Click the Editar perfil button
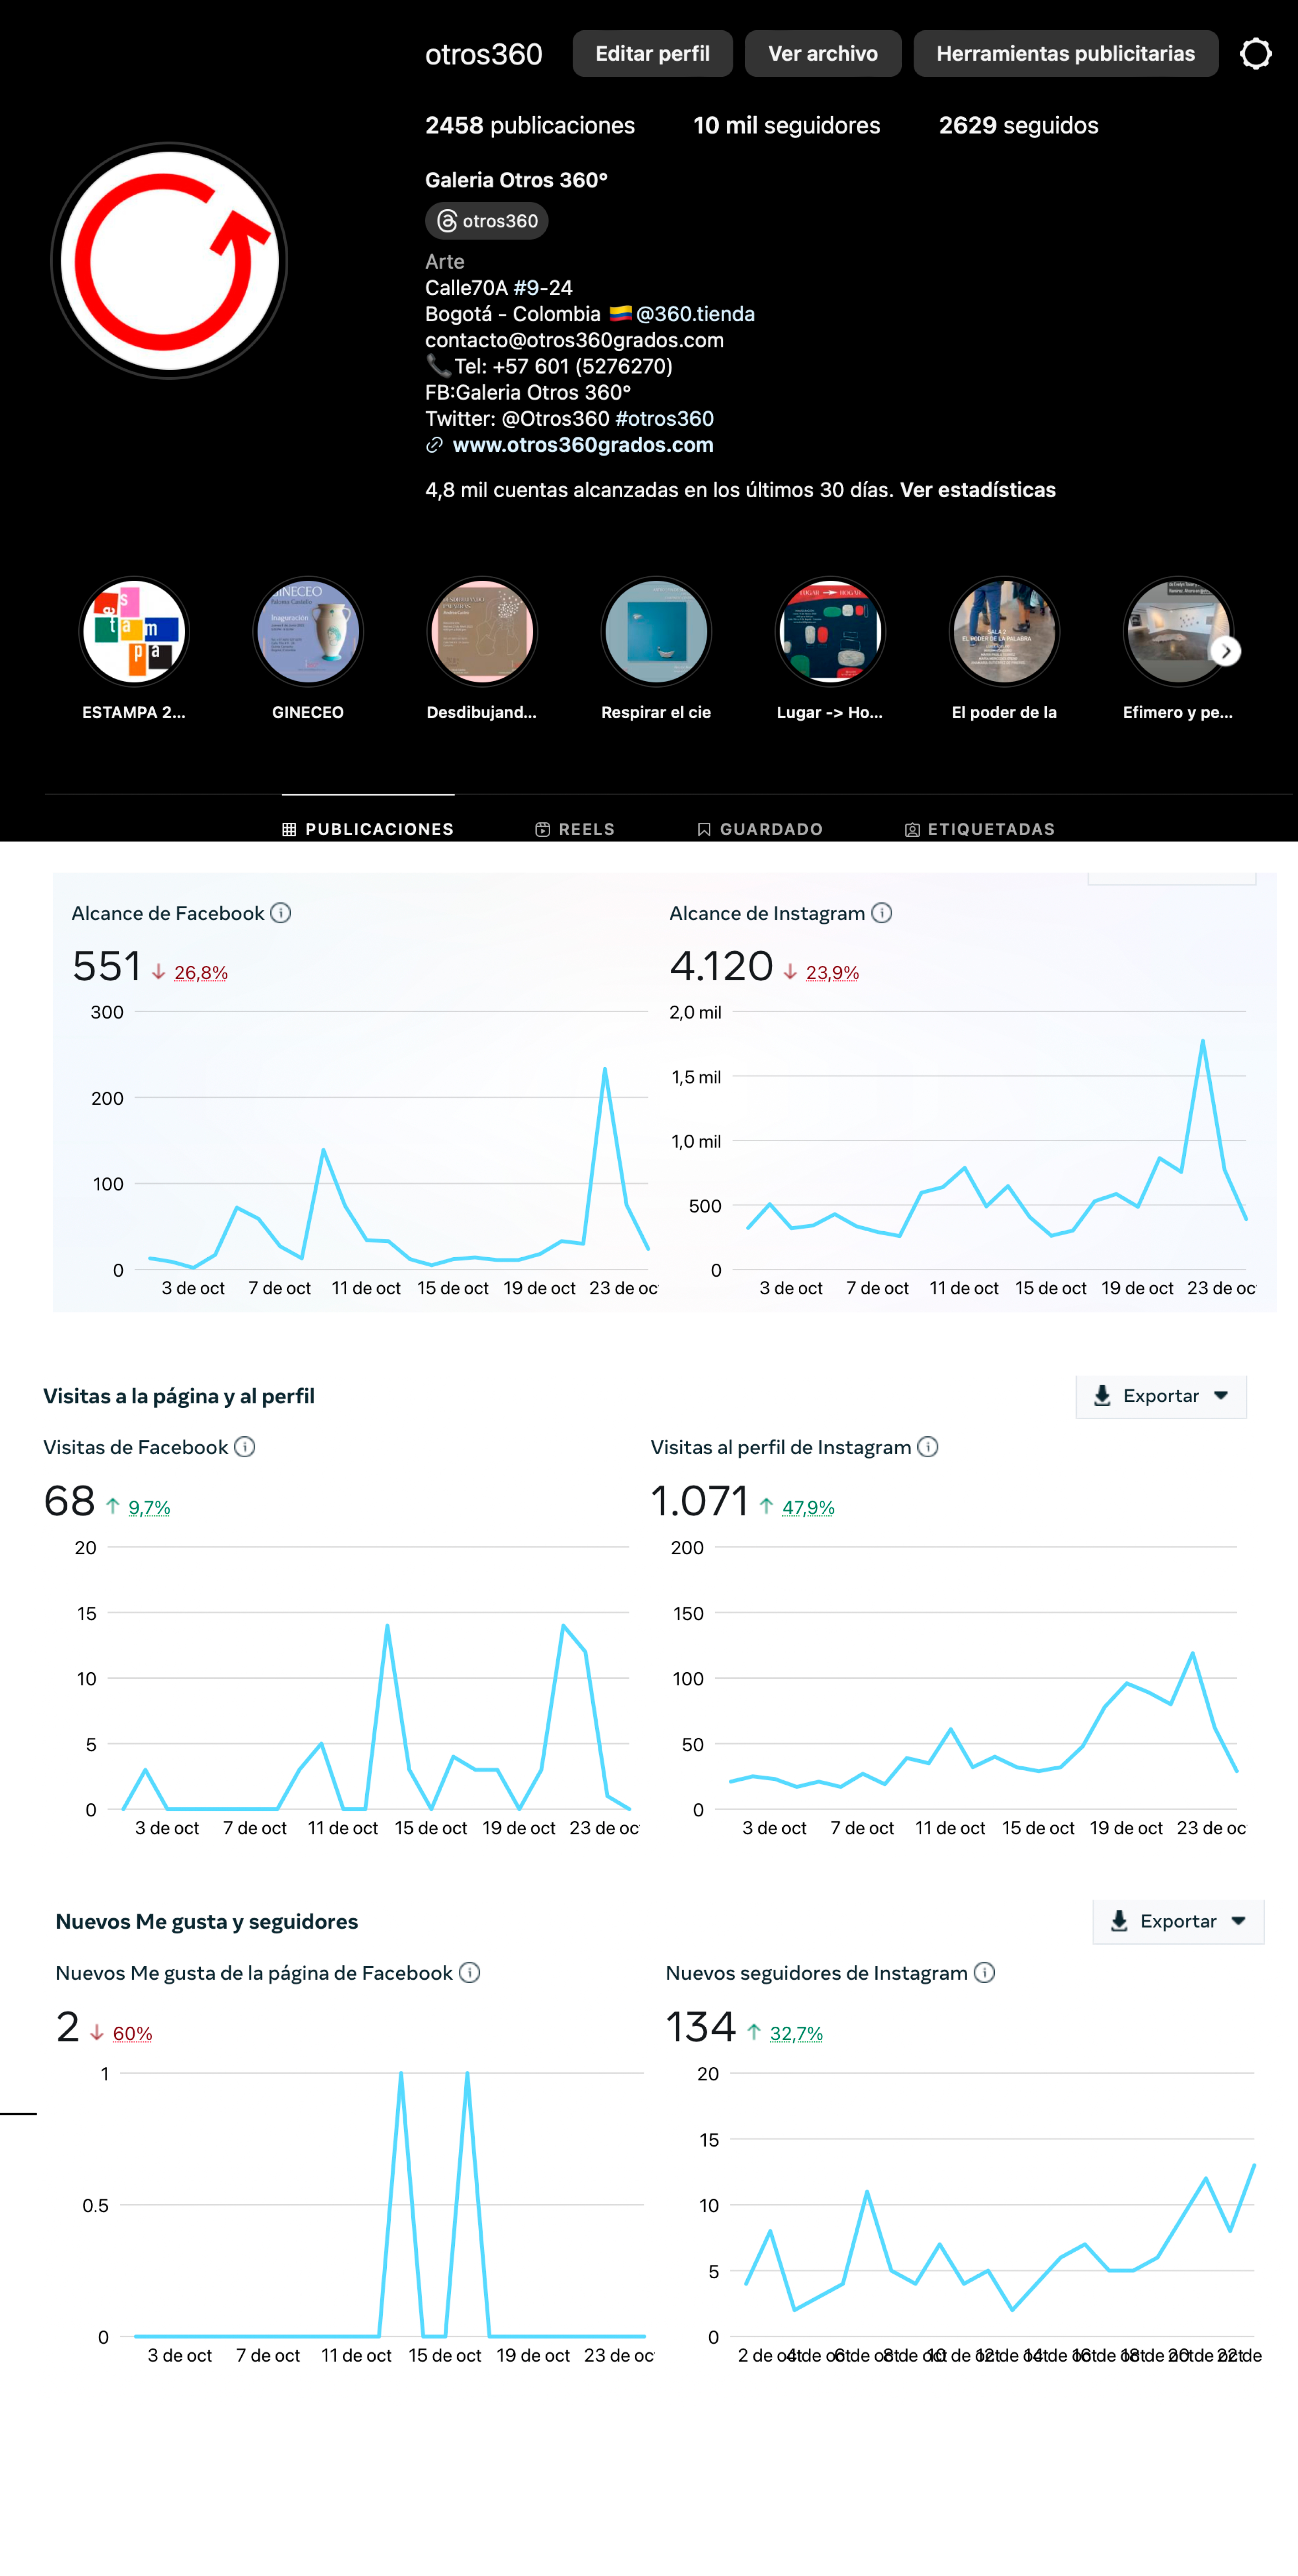1298x2576 pixels. pyautogui.click(x=652, y=54)
